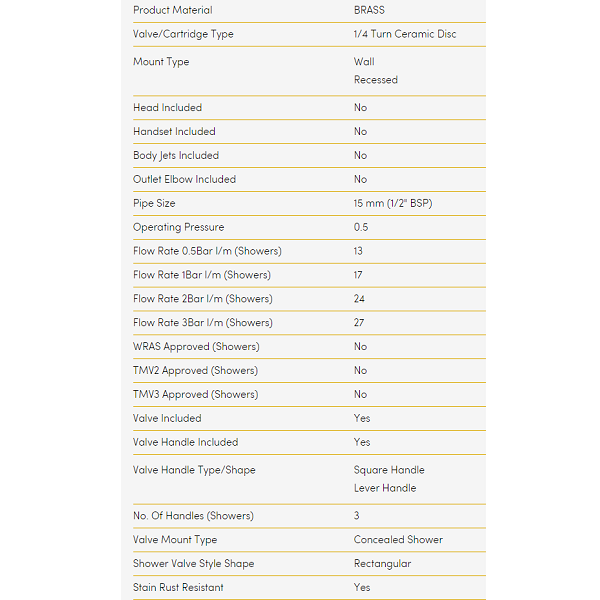The image size is (600, 600).
Task: Click the Flow Rate 3Bar label
Action: (202, 323)
